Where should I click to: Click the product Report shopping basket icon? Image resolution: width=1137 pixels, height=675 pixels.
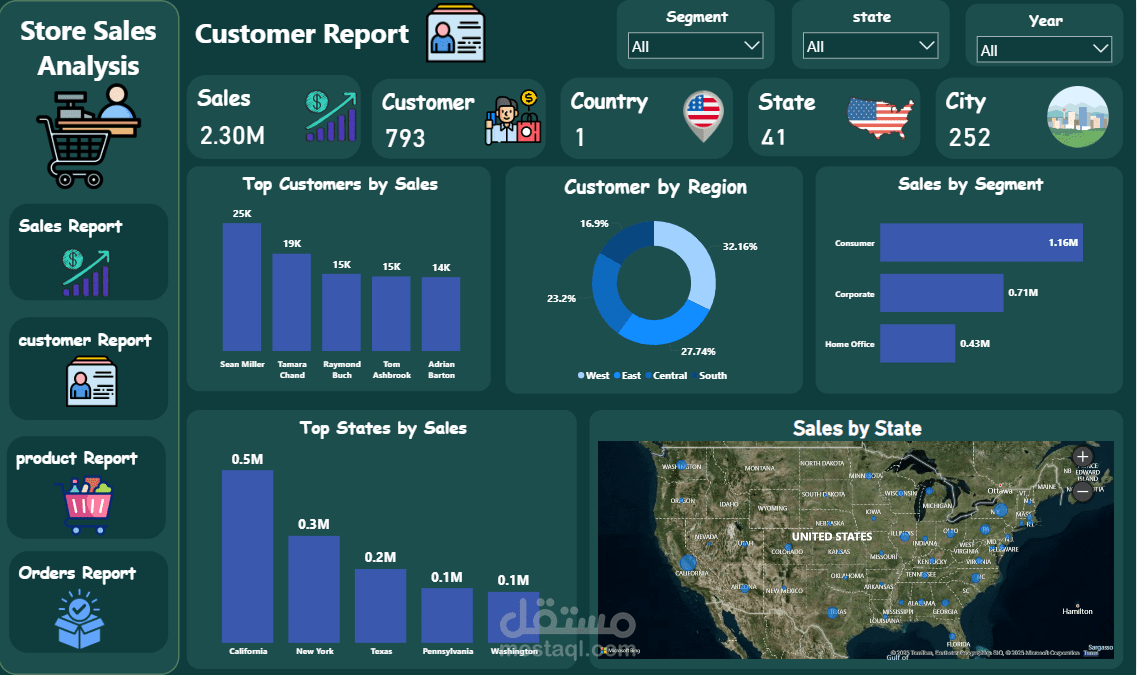[88, 506]
